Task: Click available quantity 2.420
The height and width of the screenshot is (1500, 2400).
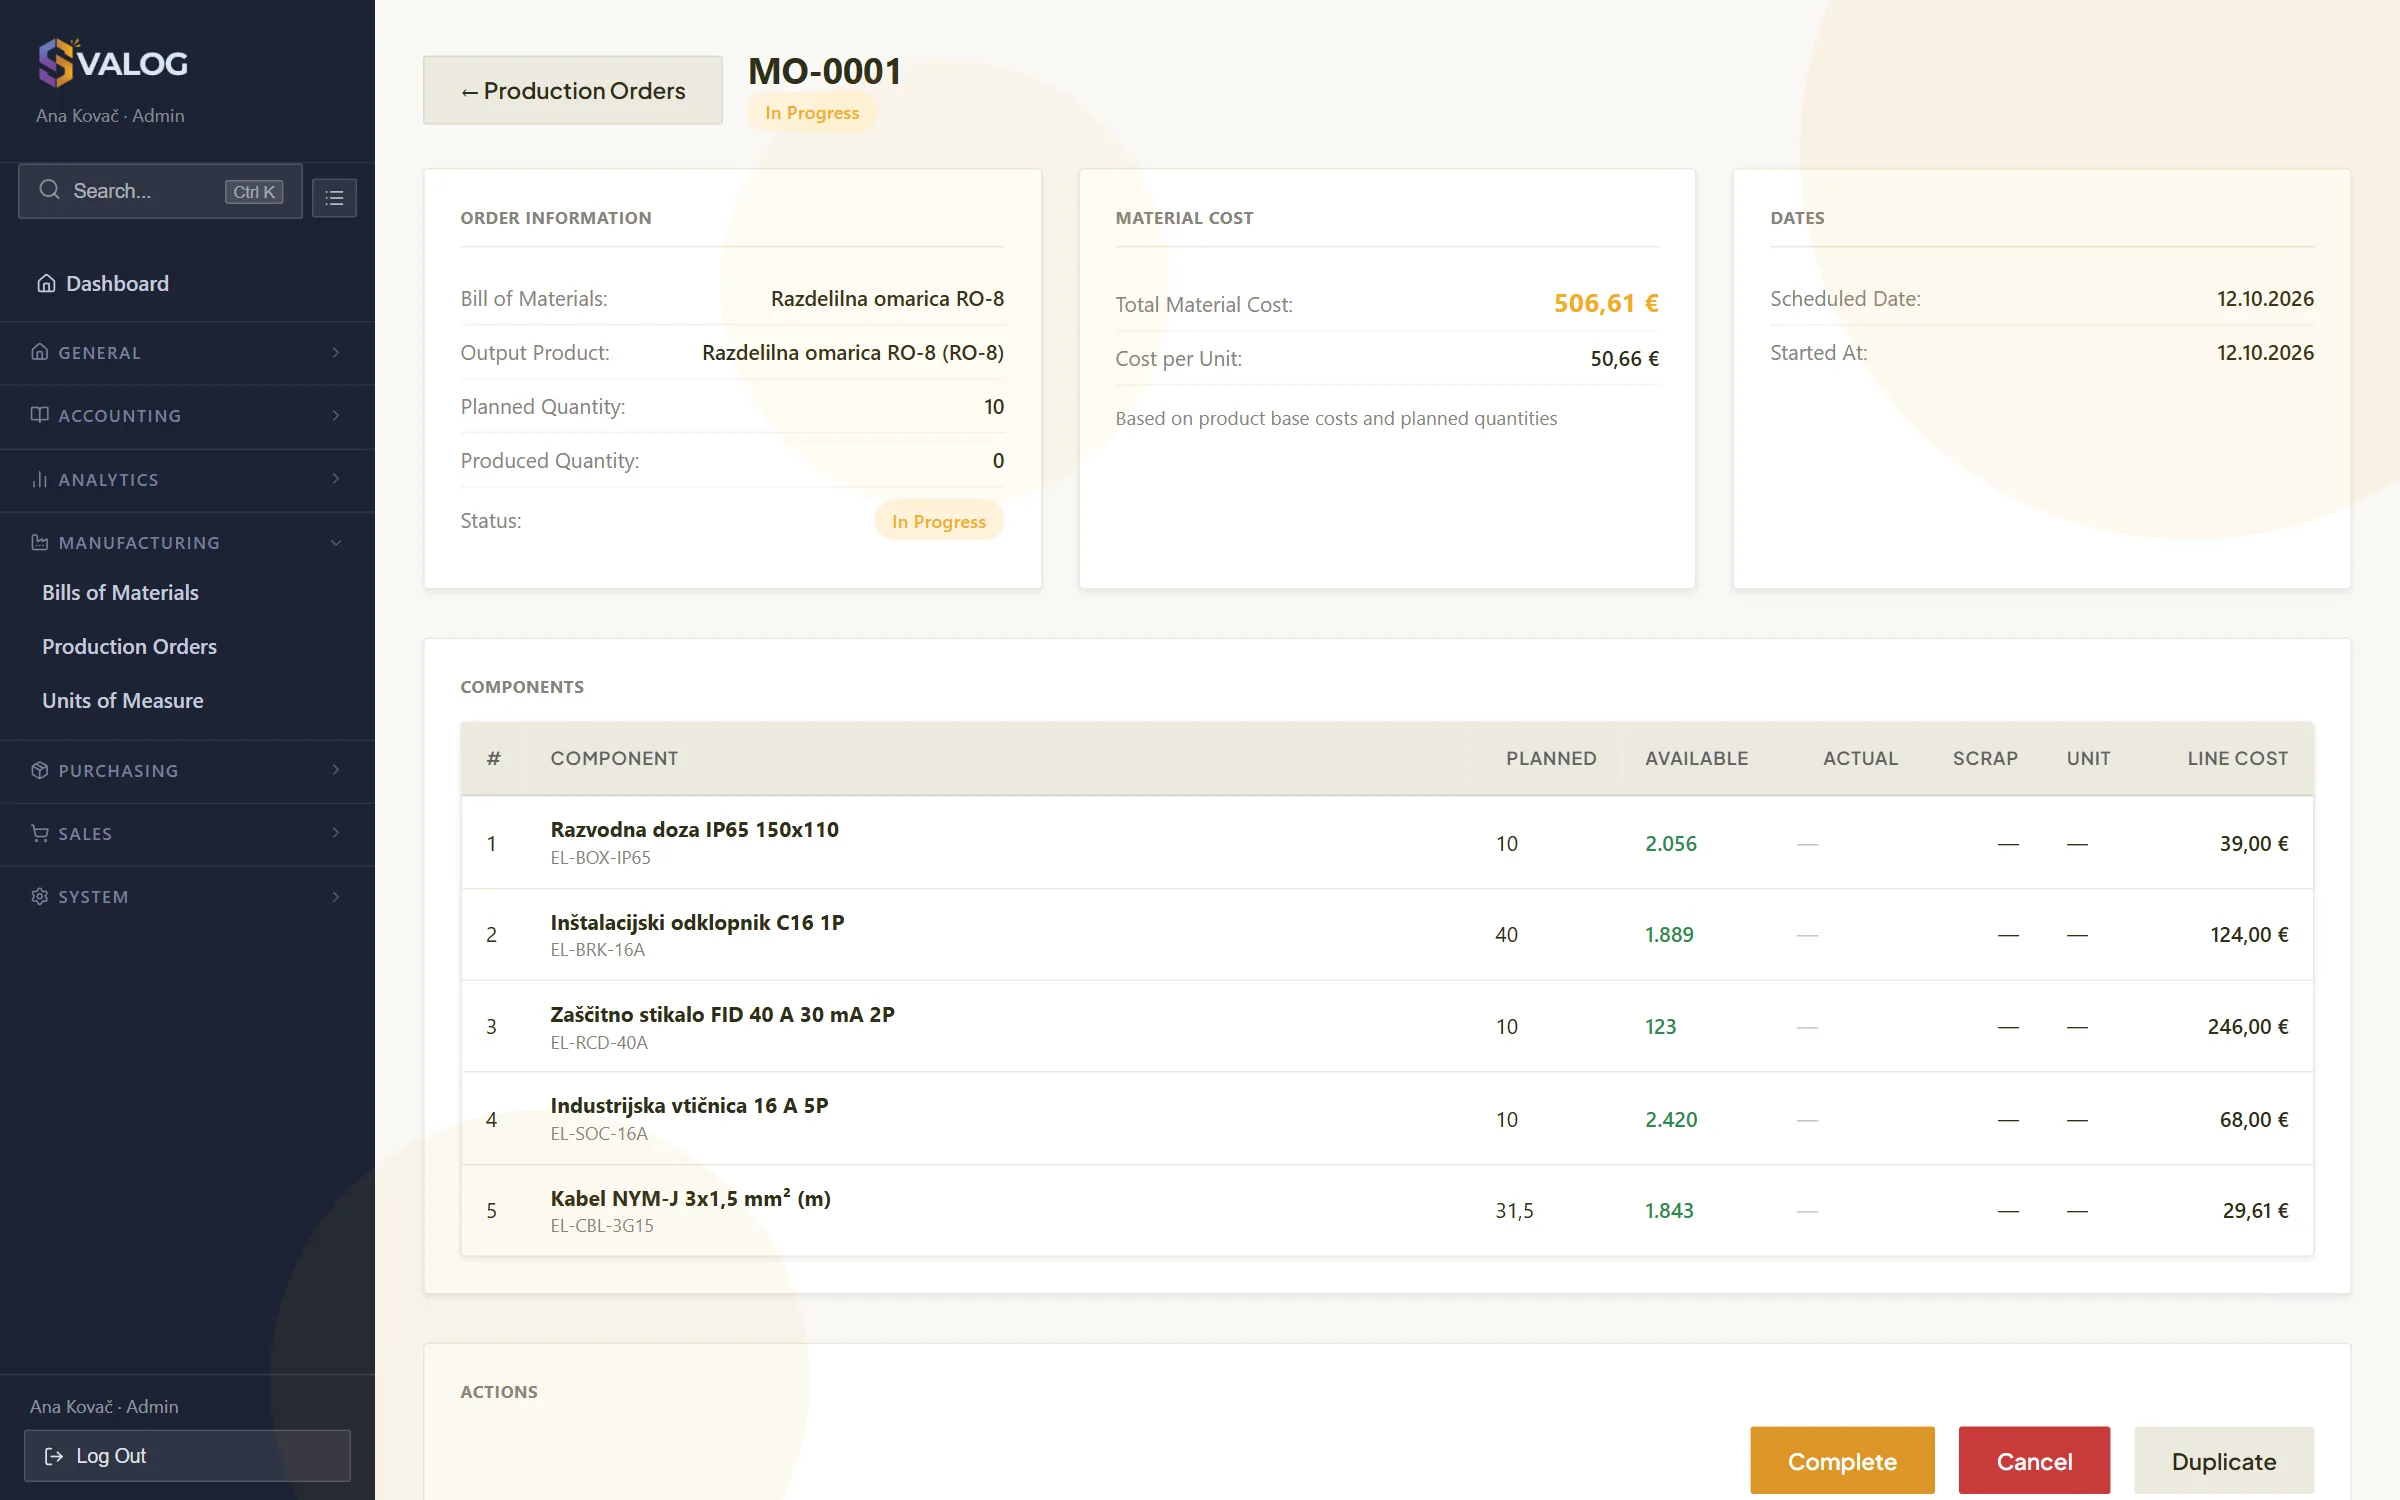Action: [x=1671, y=1120]
